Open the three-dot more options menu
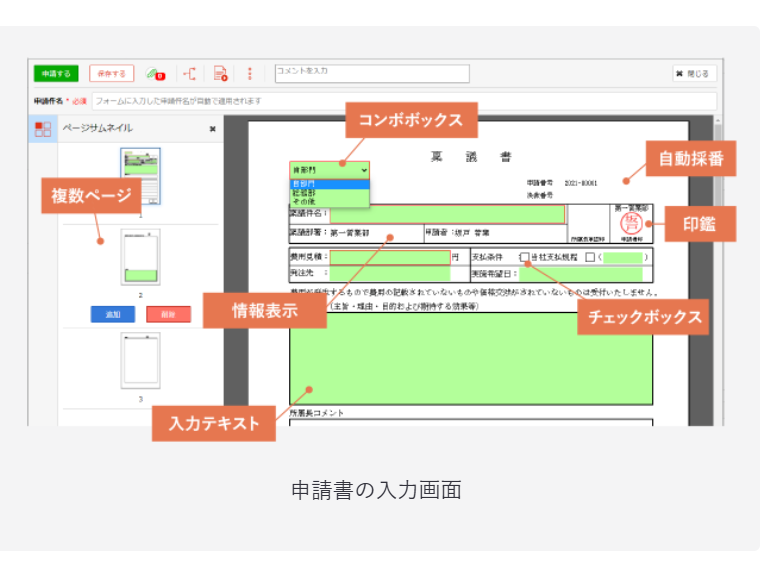 coord(249,74)
